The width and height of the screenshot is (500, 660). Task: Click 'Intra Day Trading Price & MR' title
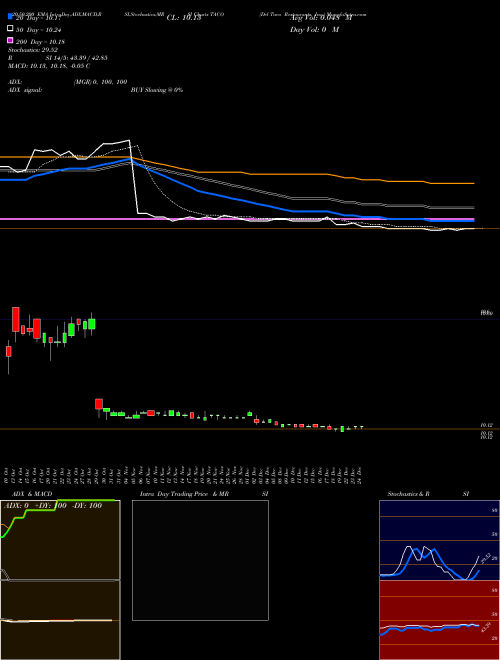[x=184, y=494]
